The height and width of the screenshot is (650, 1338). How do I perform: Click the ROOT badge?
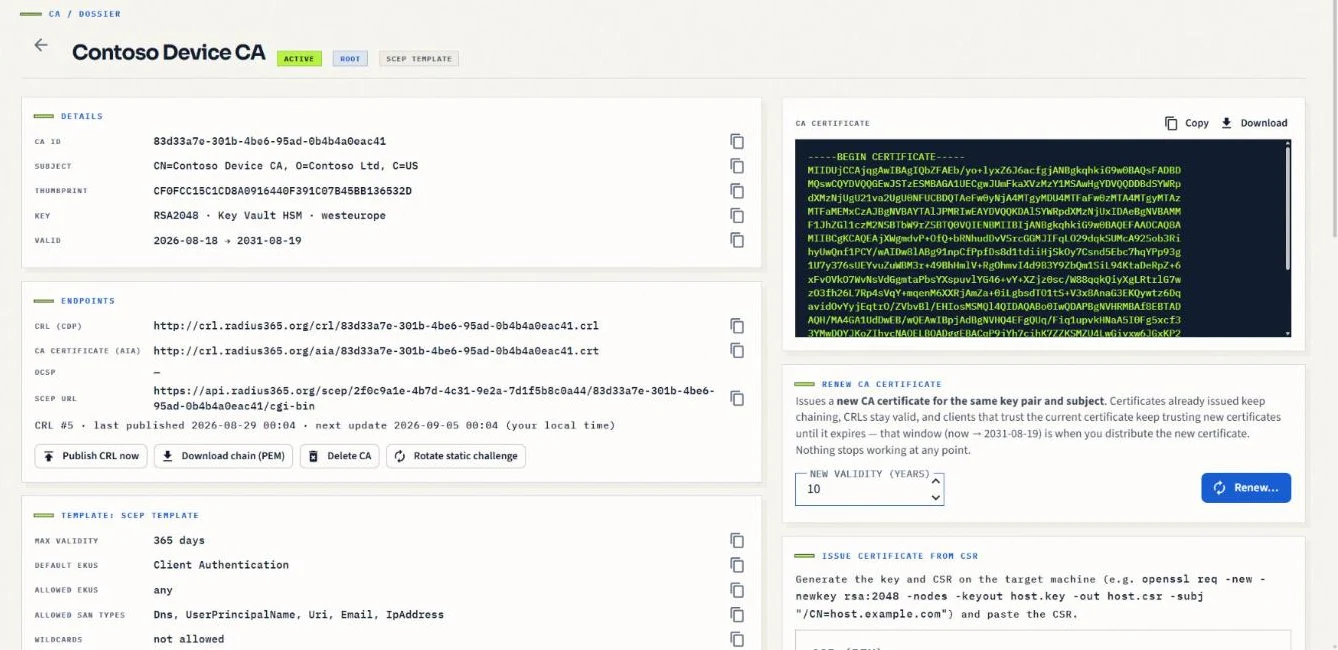(x=350, y=59)
